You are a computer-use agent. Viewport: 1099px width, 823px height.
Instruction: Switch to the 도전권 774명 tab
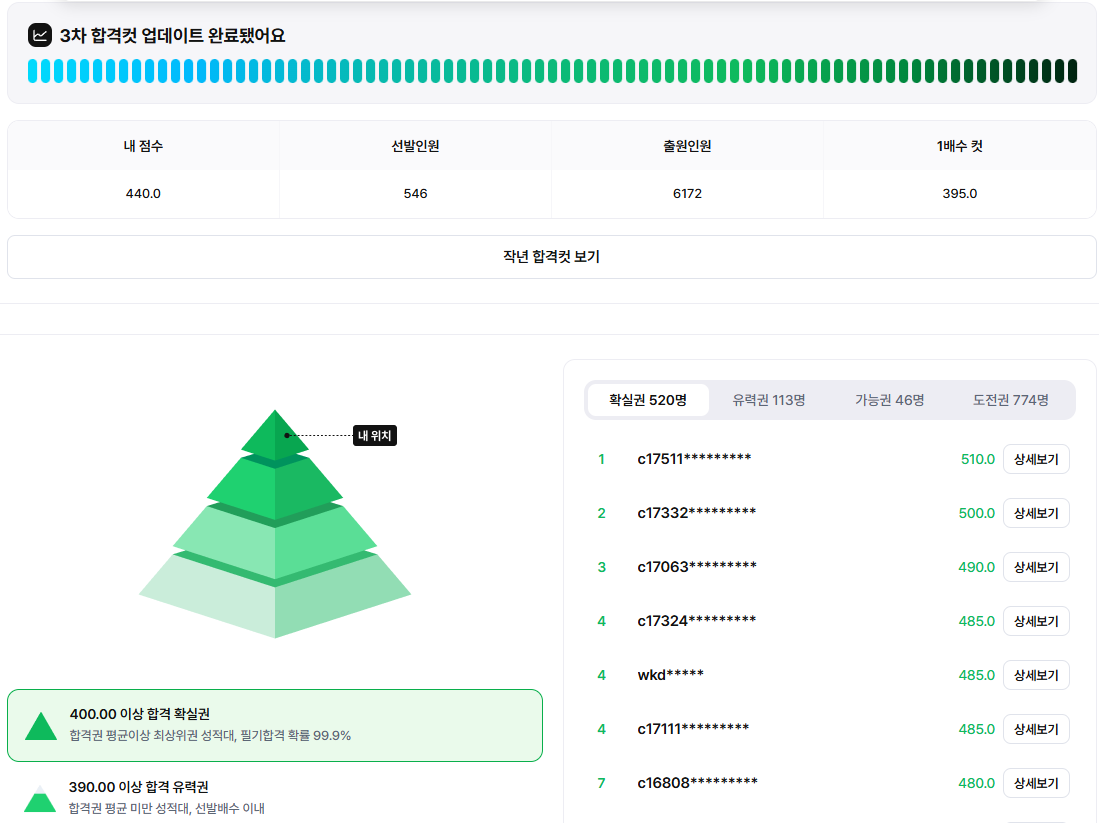1010,400
